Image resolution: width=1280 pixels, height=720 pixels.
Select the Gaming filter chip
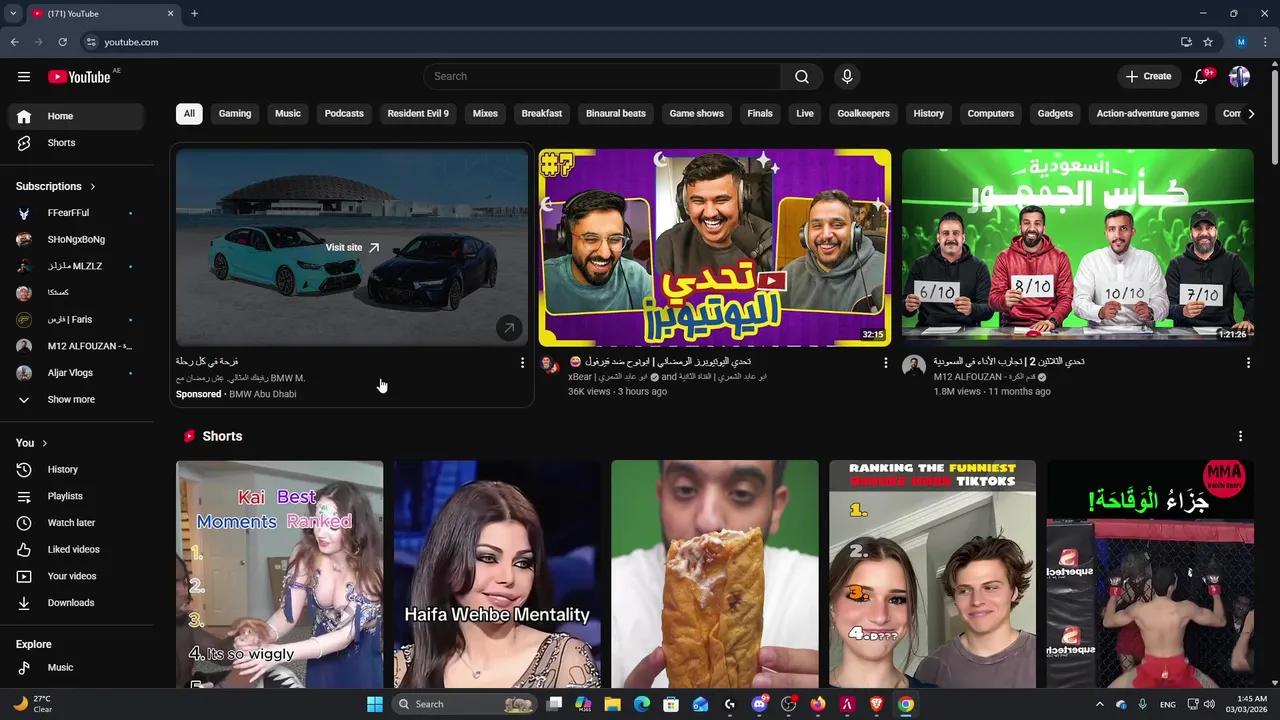point(235,114)
